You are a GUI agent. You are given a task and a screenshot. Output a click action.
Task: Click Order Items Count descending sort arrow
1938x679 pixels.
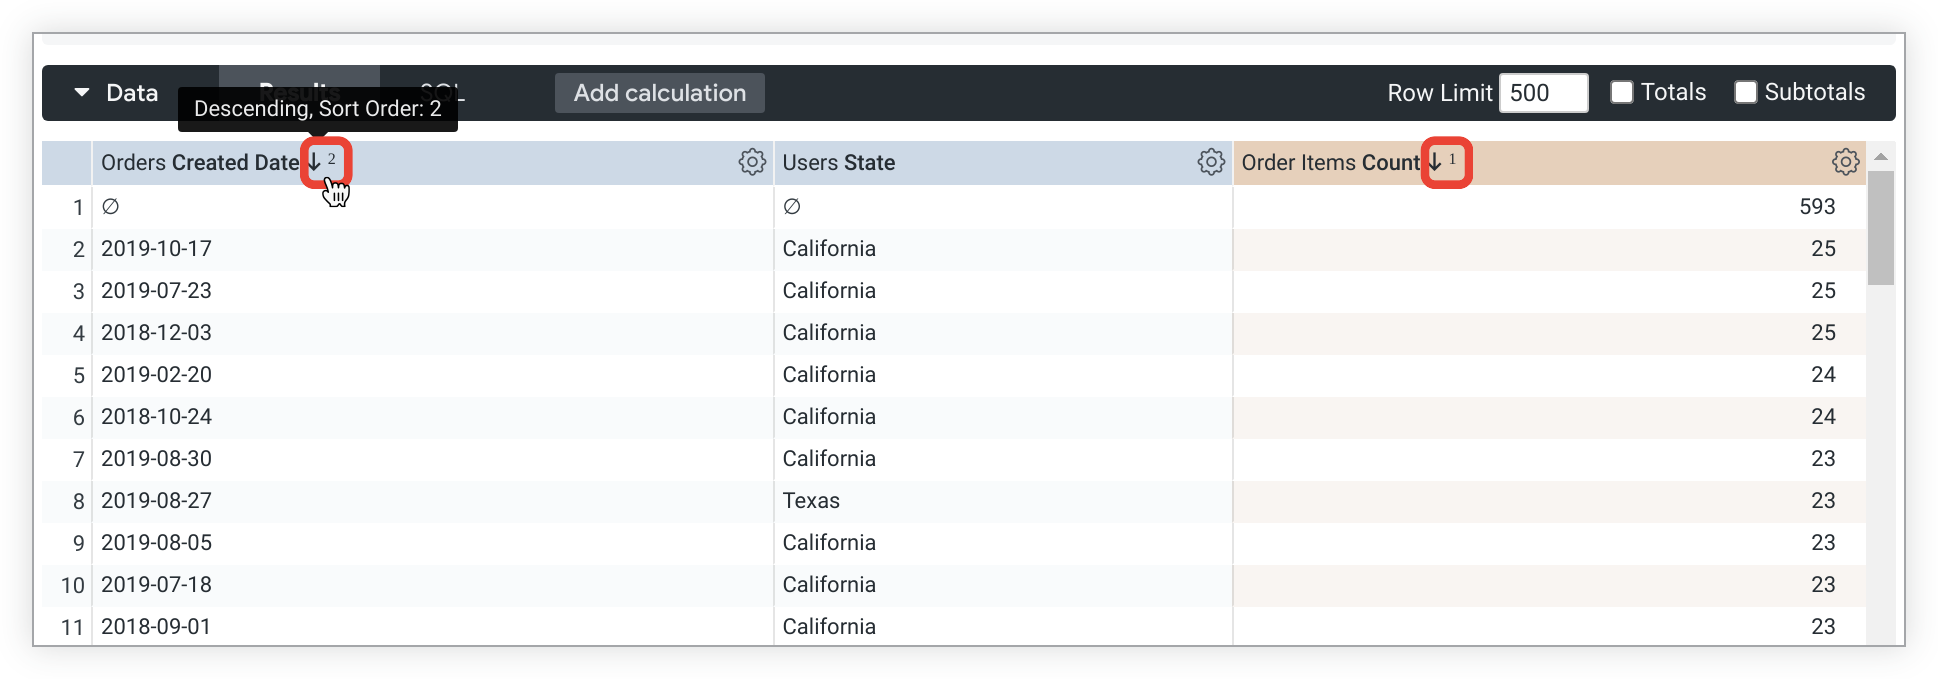tap(1435, 162)
